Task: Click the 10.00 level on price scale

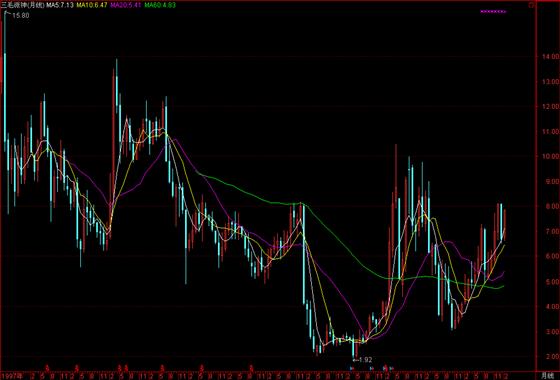Action: (550, 156)
